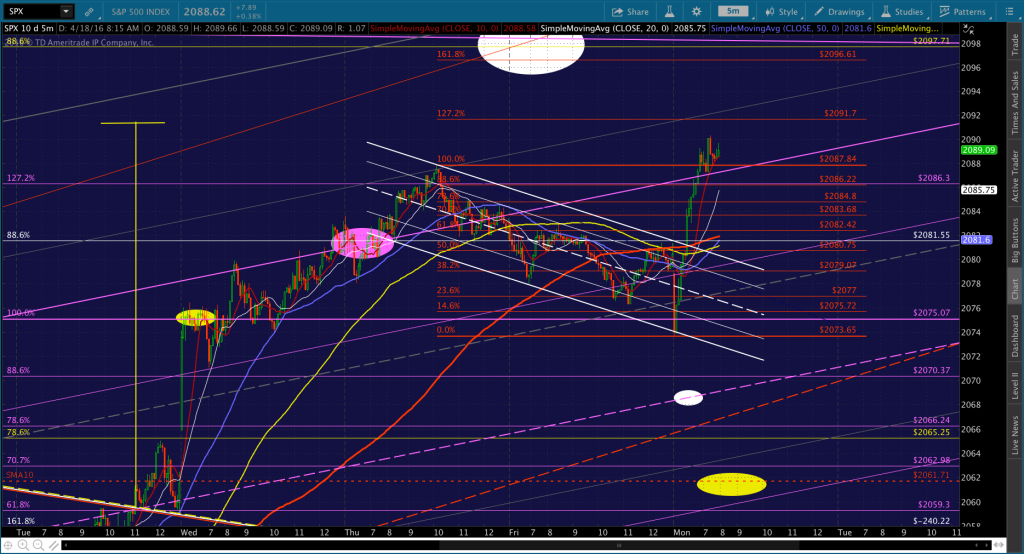Click the $2070.37 level label
The image size is (1024, 554).
click(x=931, y=370)
